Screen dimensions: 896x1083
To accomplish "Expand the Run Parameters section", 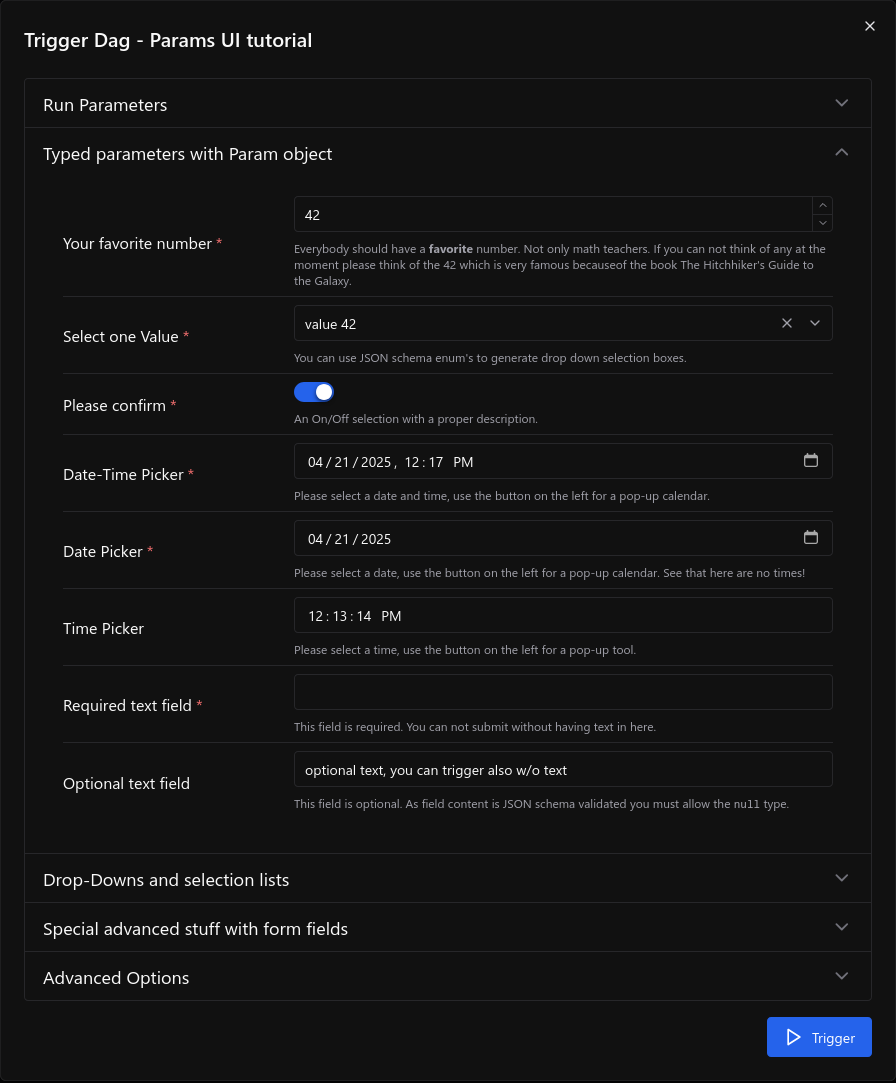I will pyautogui.click(x=447, y=104).
